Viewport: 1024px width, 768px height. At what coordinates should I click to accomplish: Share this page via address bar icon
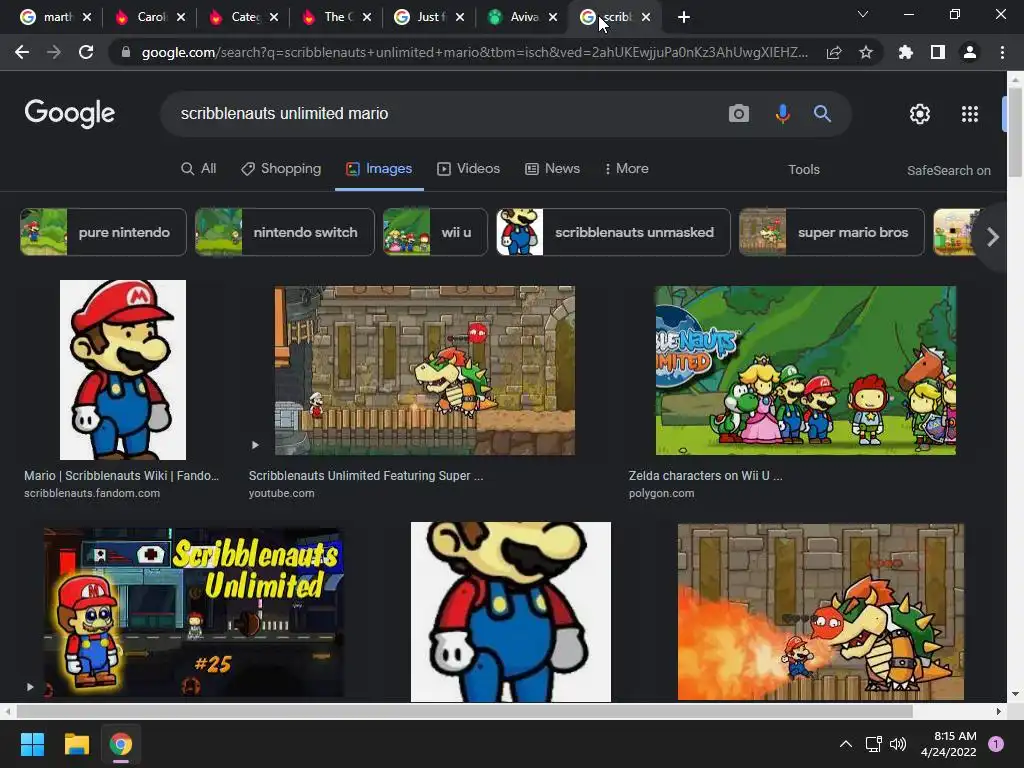(834, 52)
